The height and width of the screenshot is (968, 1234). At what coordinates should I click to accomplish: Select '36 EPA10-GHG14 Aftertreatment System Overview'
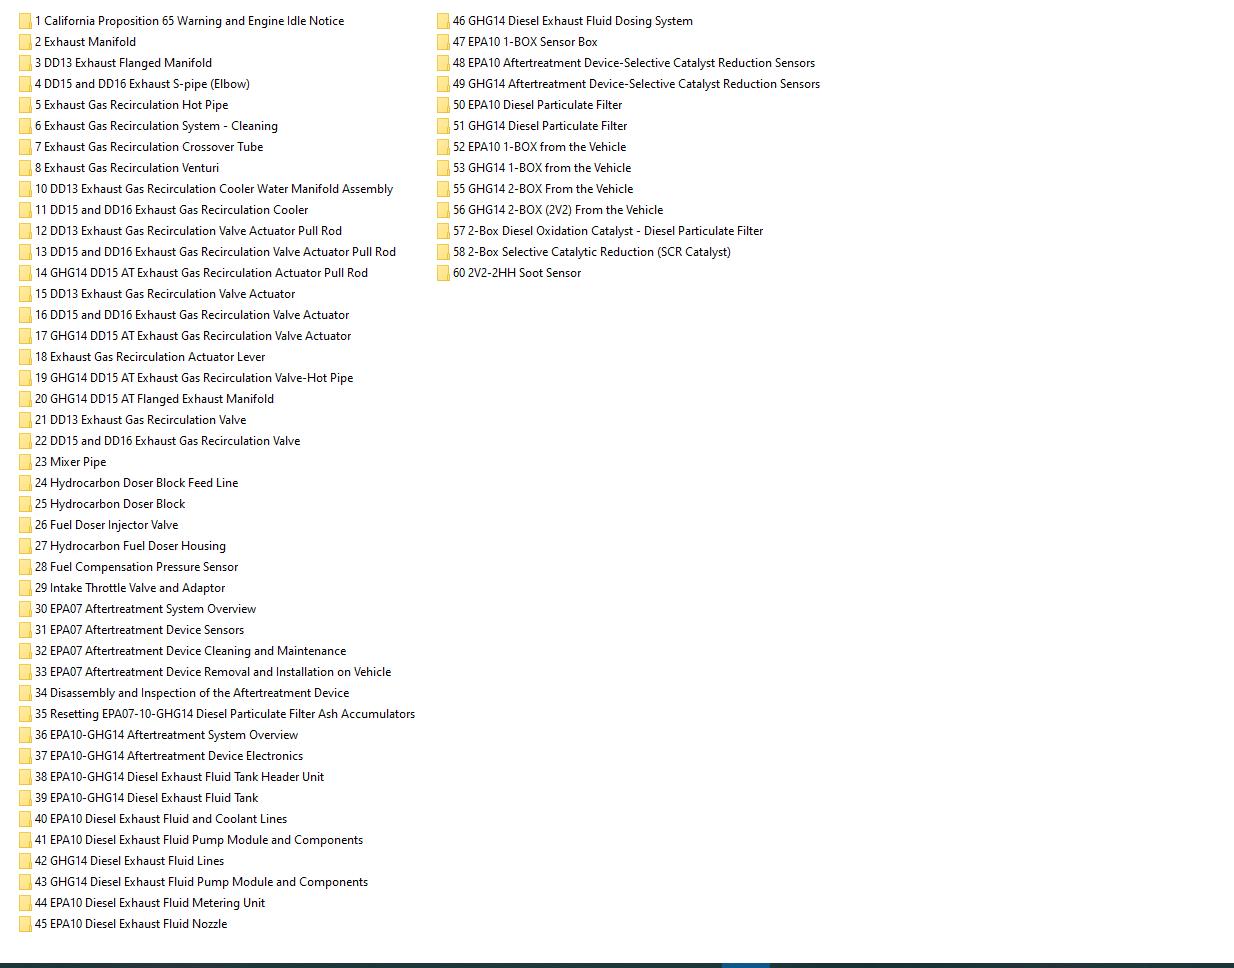(x=166, y=735)
